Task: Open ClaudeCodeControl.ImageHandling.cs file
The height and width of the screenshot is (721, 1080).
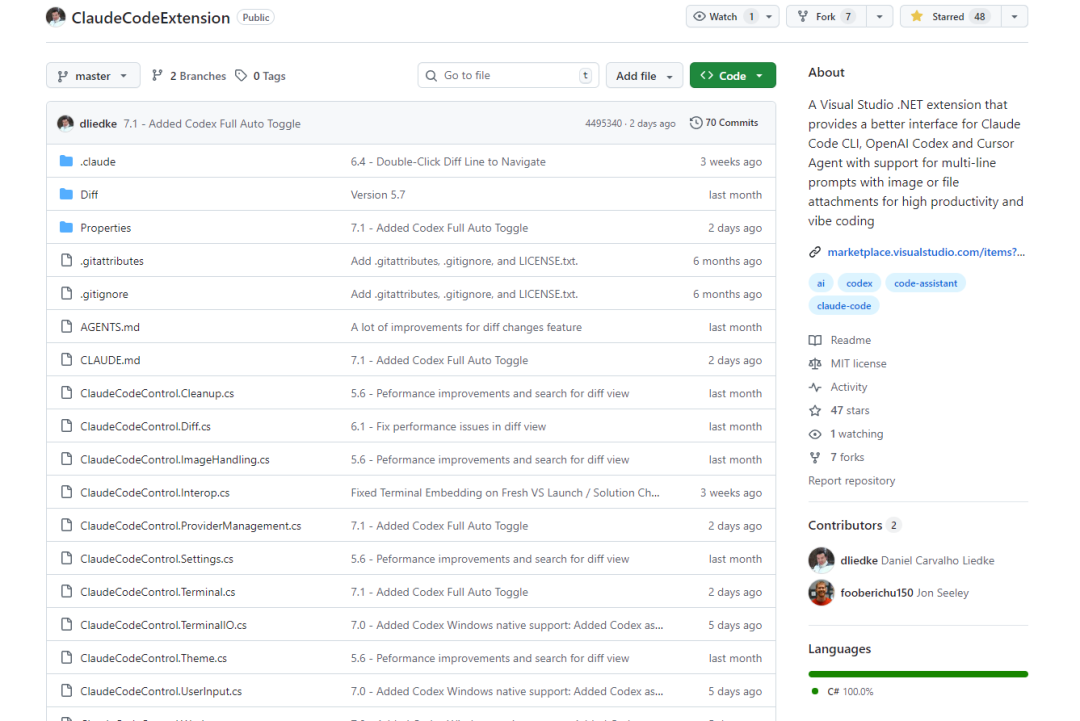Action: point(175,459)
